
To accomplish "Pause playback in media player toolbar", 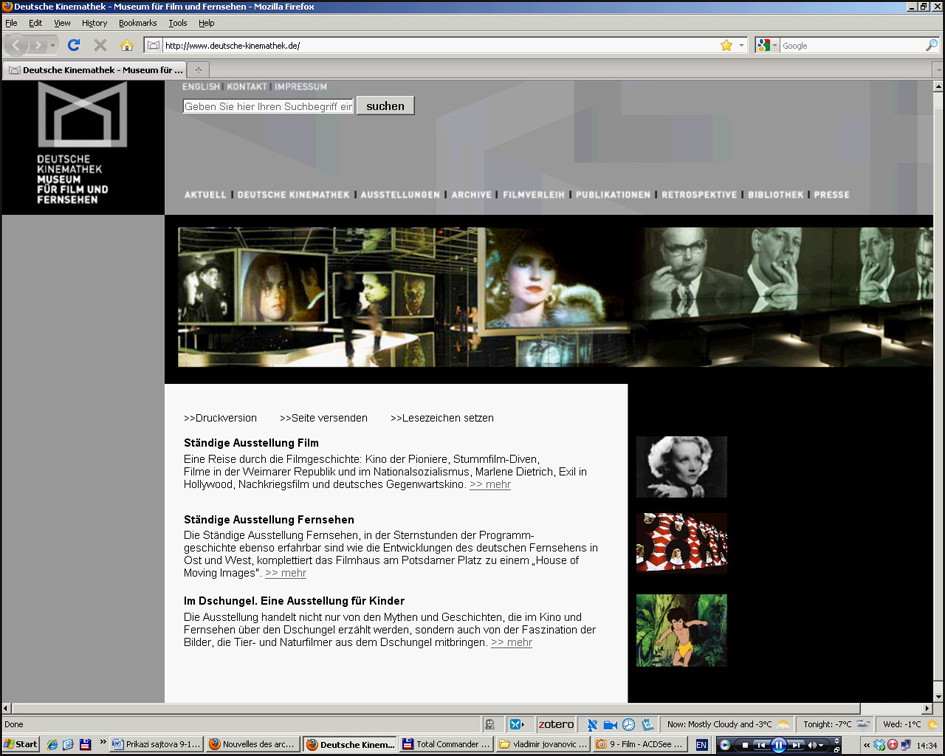I will point(778,745).
